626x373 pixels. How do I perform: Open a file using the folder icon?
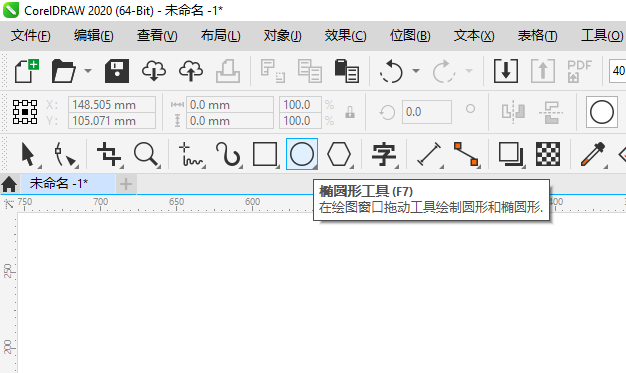(x=63, y=71)
